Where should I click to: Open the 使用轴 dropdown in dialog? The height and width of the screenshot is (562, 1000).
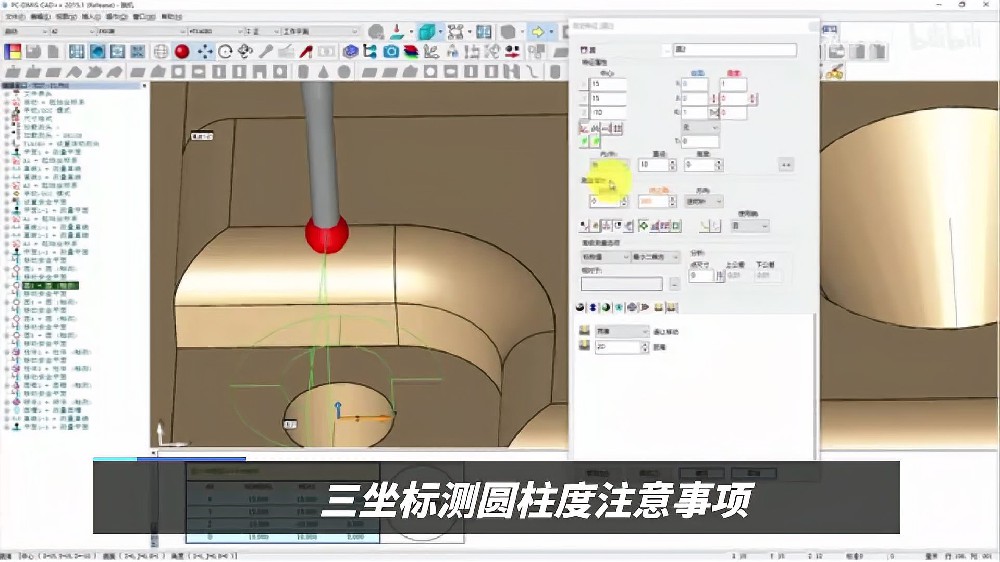[750, 226]
